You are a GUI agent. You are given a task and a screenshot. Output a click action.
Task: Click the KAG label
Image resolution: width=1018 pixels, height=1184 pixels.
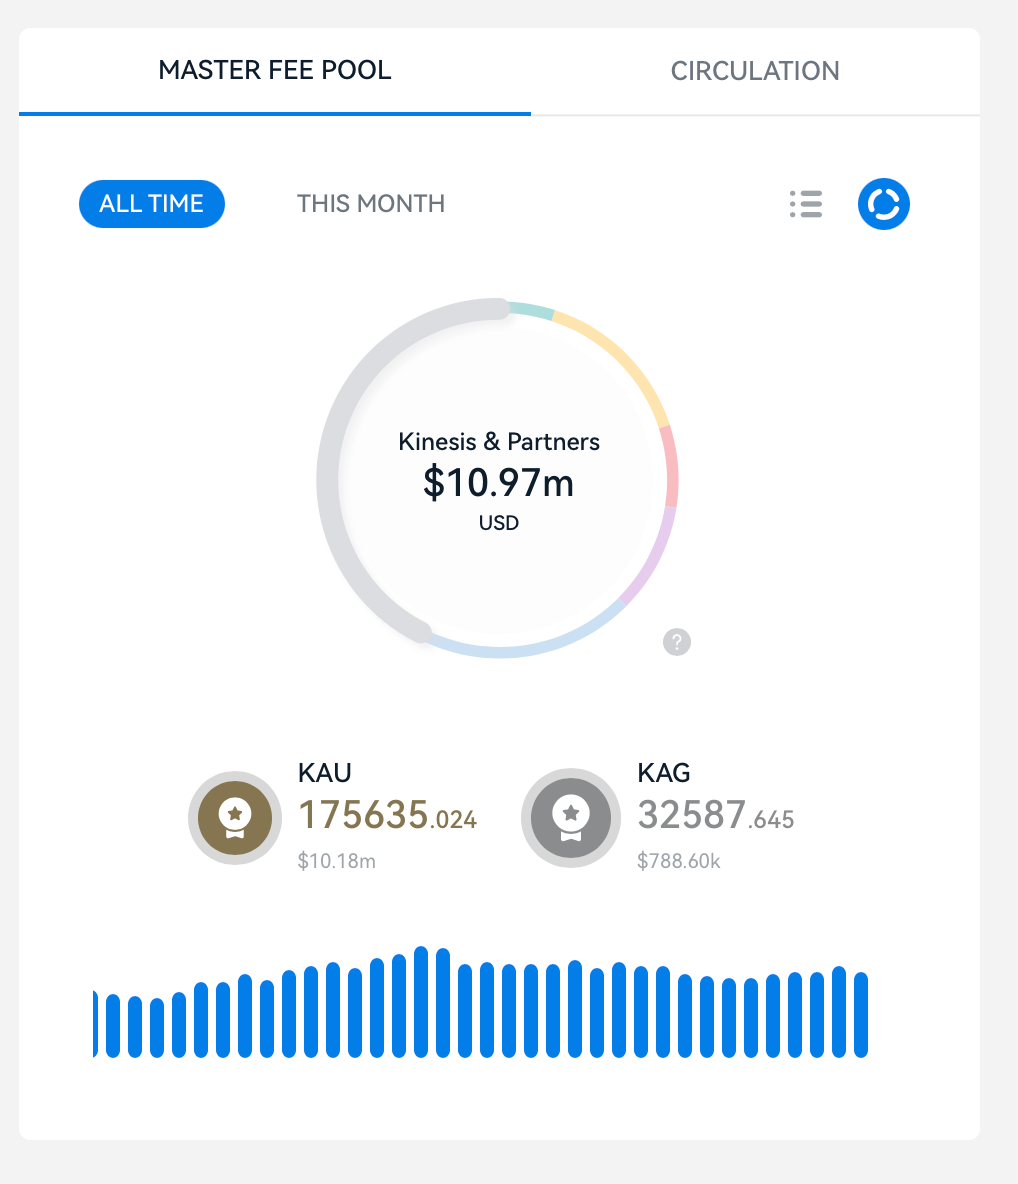(664, 773)
